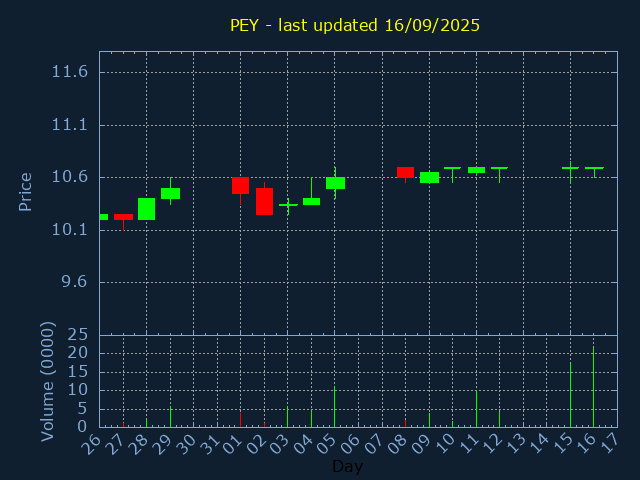This screenshot has width=640, height=480.
Task: Click the day 06 x-axis label
Action: 351,444
